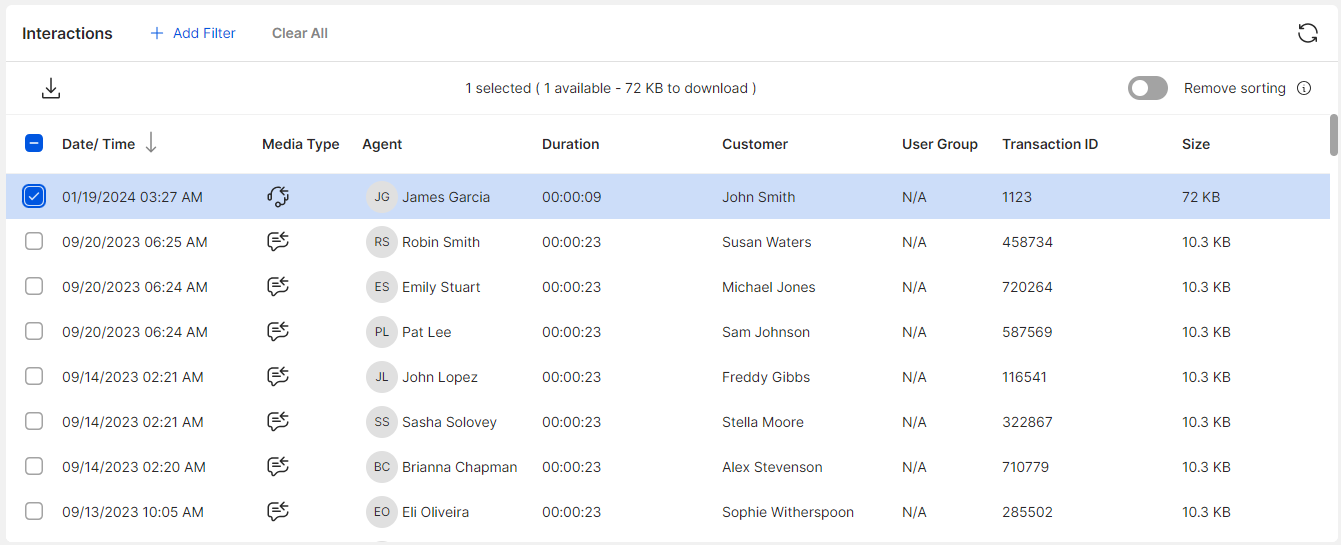Click customer name Alex Stevenson
This screenshot has height=545, width=1341.
772,467
